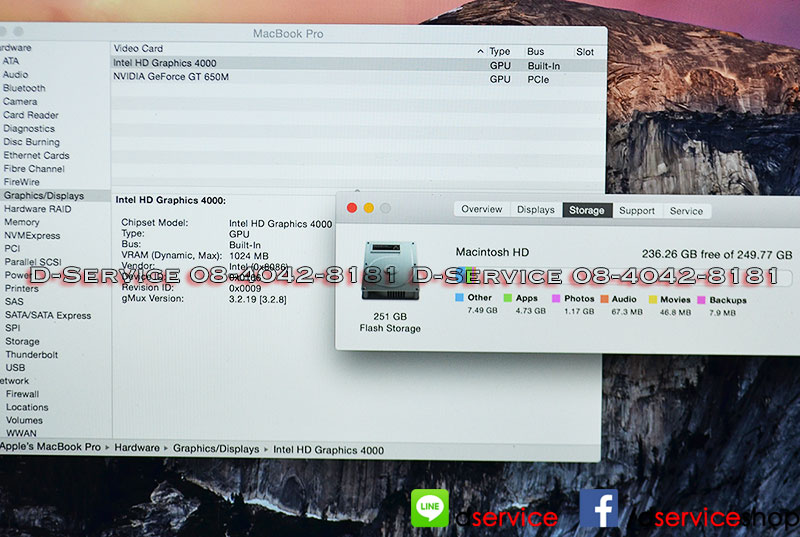This screenshot has height=537, width=800.
Task: Sort by Video Card column header
Action: tap(138, 48)
